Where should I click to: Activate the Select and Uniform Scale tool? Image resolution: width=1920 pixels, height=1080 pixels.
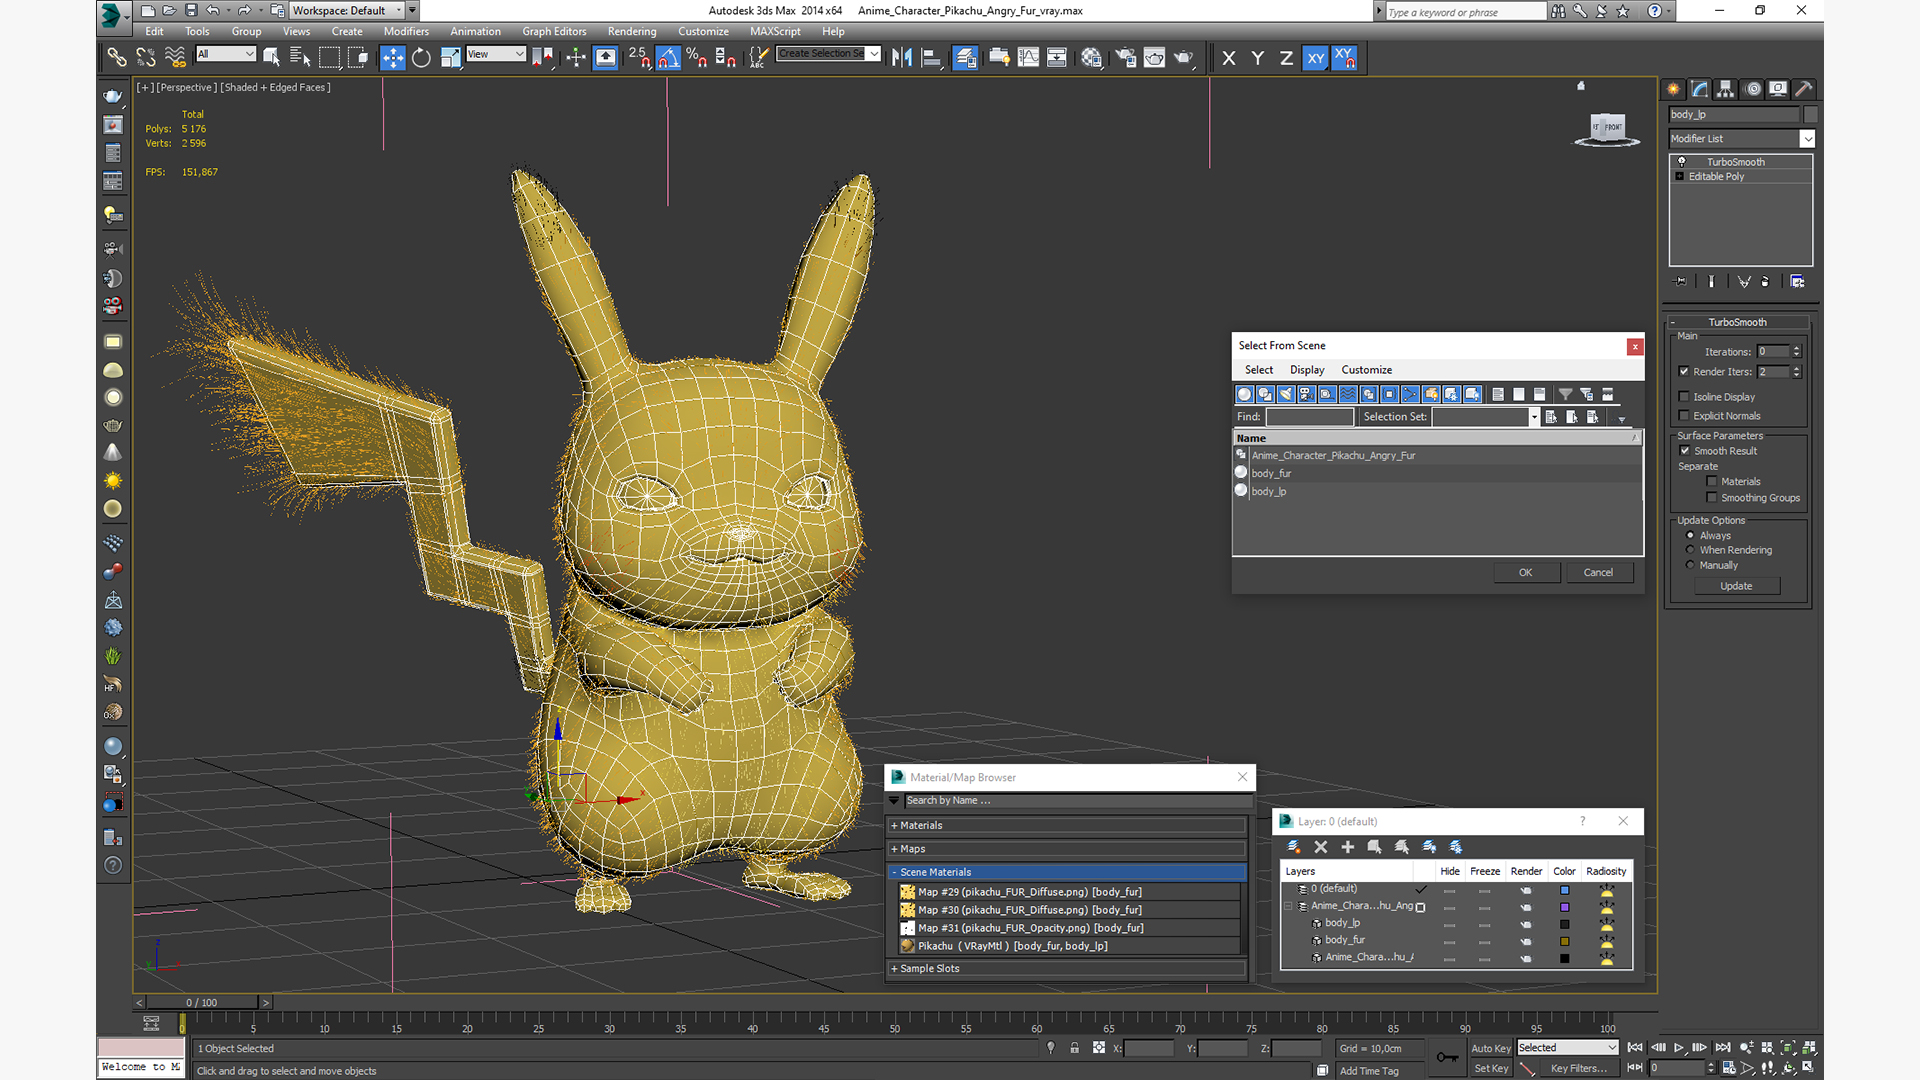click(x=450, y=58)
